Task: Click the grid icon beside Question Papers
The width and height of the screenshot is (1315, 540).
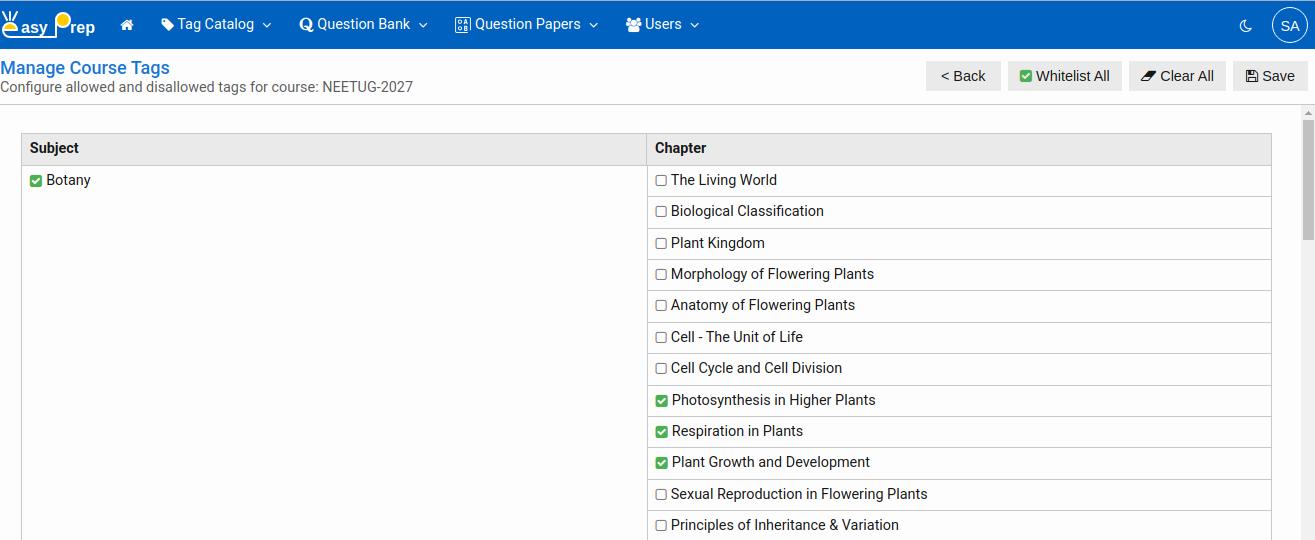Action: pos(462,25)
